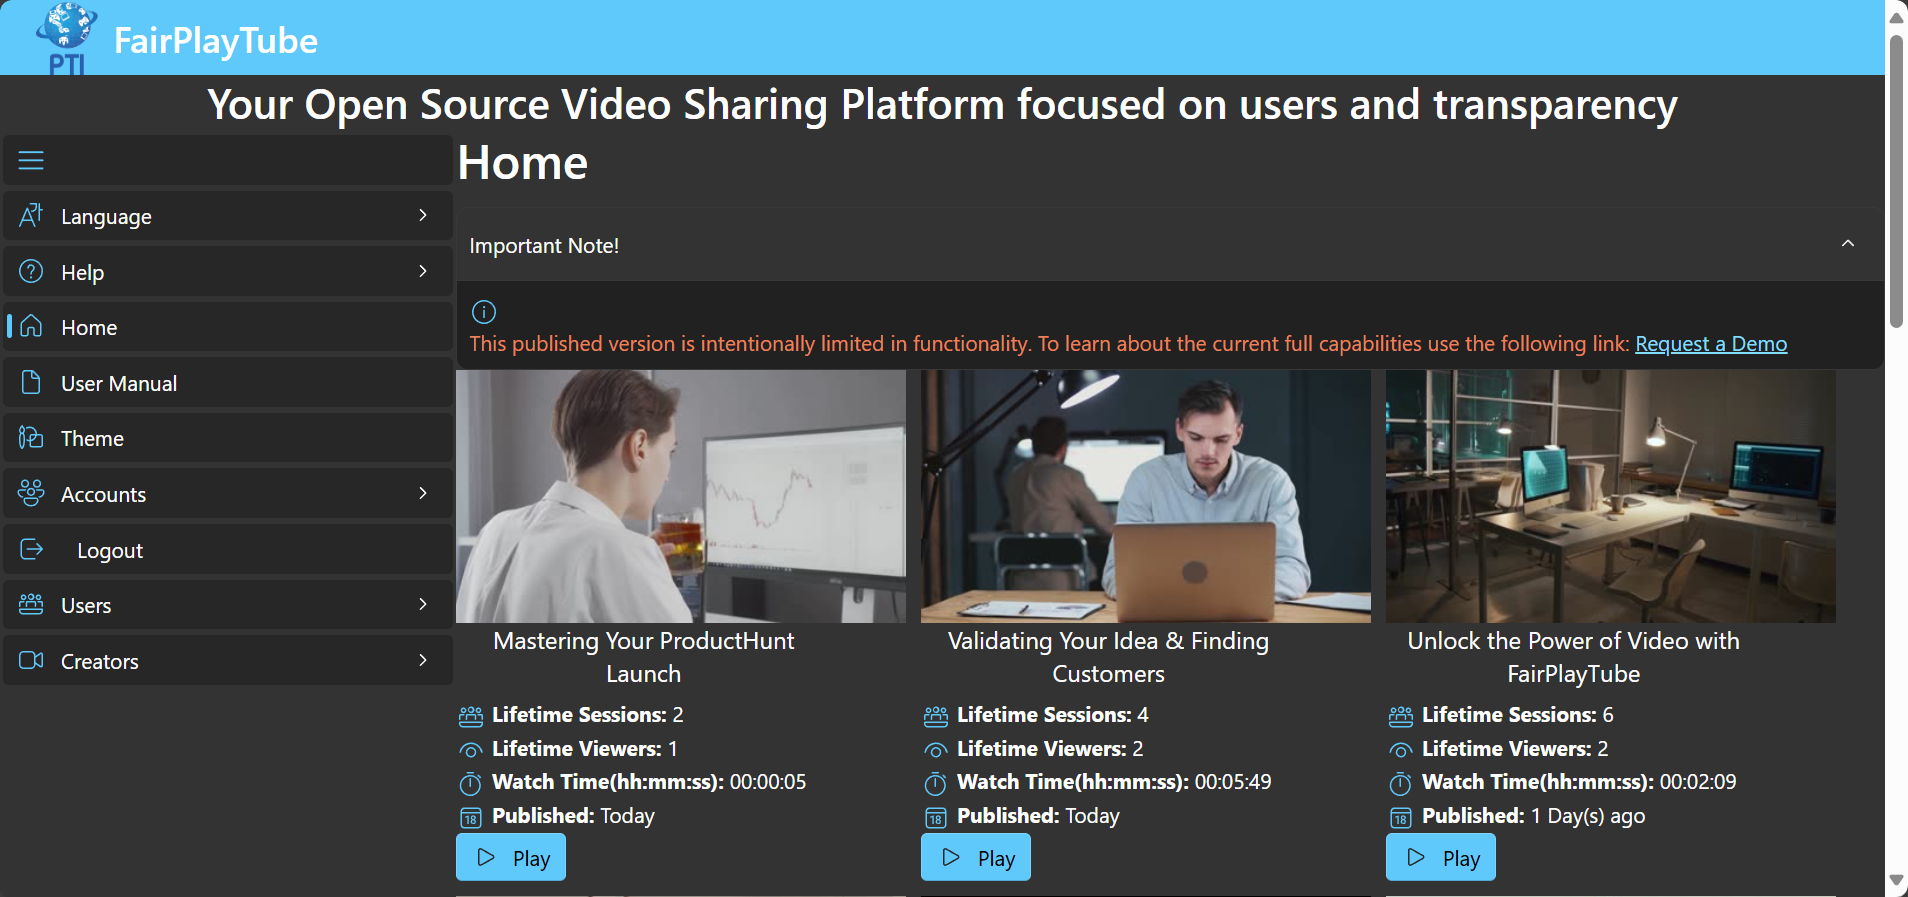Click Unlock the Power of Video title
The width and height of the screenshot is (1908, 897).
(1574, 657)
